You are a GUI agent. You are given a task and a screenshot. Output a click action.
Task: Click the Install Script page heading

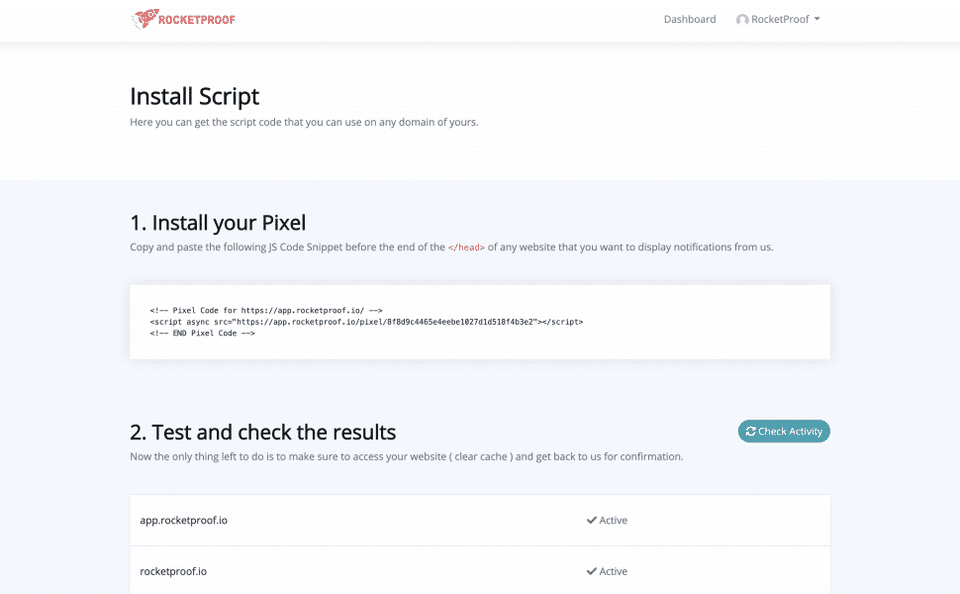pyautogui.click(x=194, y=96)
